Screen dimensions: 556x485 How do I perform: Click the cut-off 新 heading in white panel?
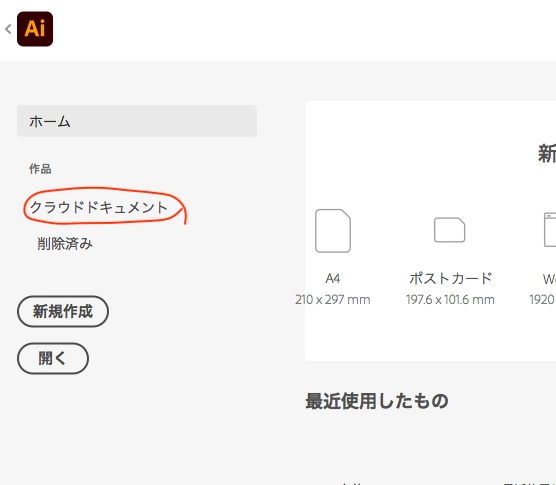(x=547, y=154)
